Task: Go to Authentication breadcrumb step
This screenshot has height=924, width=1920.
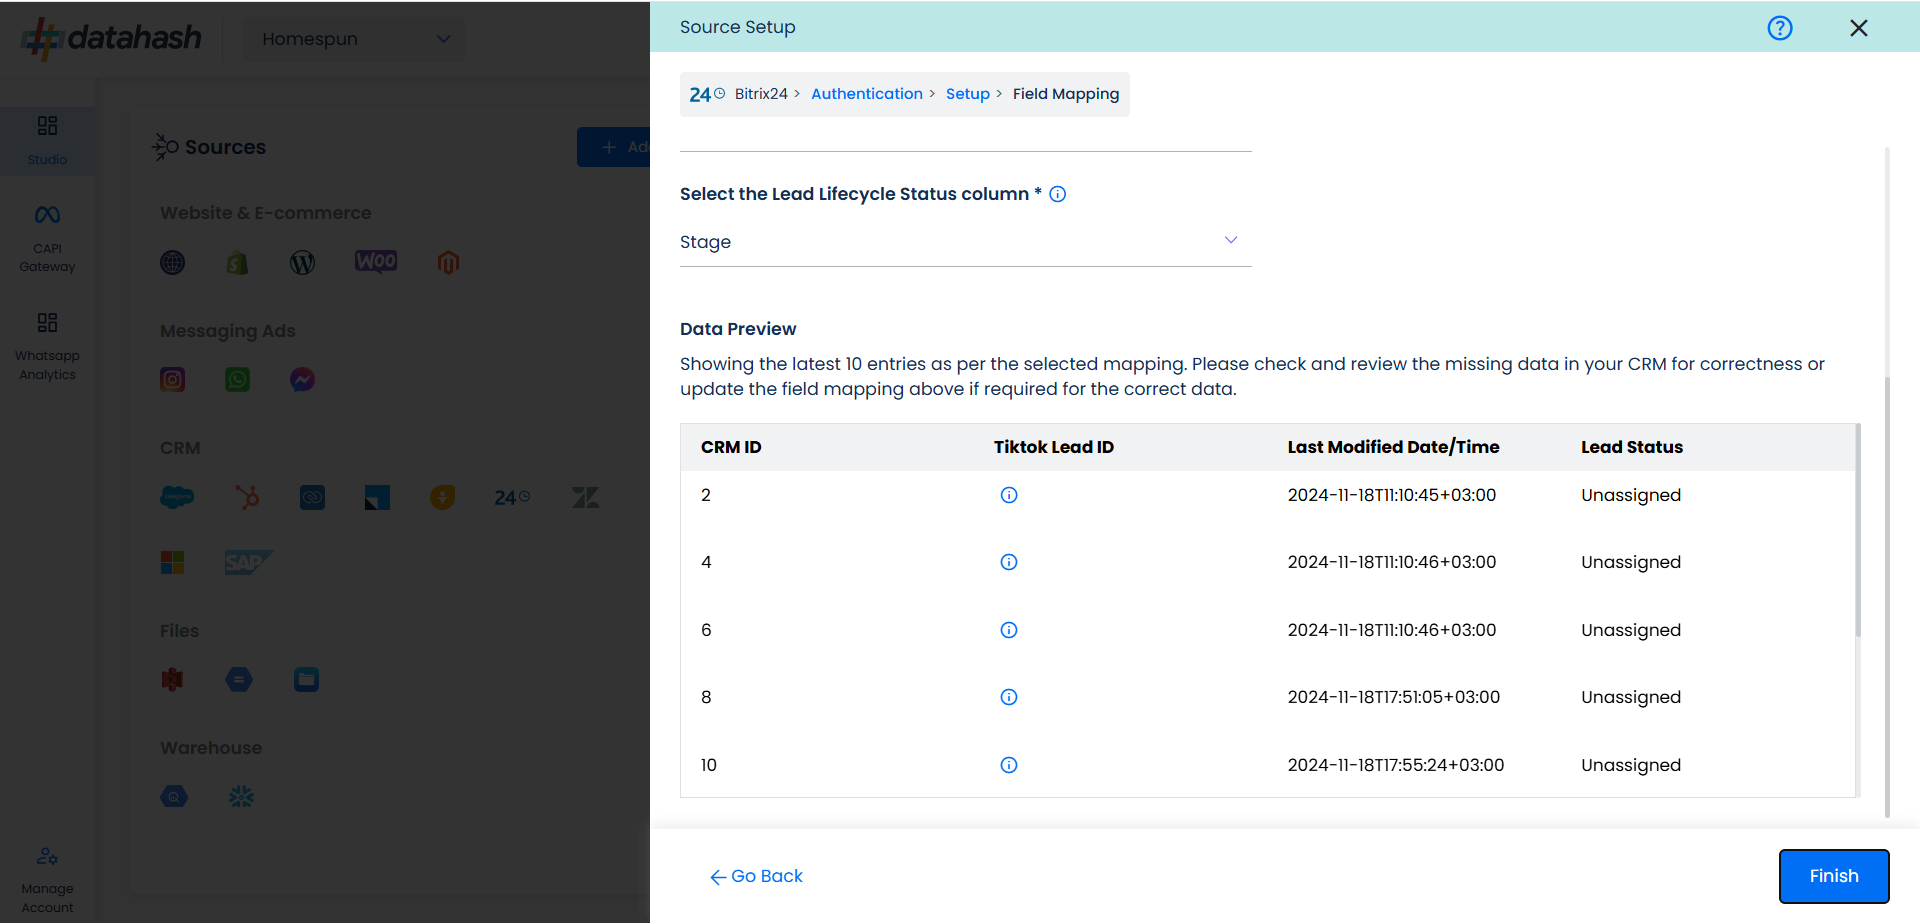Action: [x=866, y=94]
